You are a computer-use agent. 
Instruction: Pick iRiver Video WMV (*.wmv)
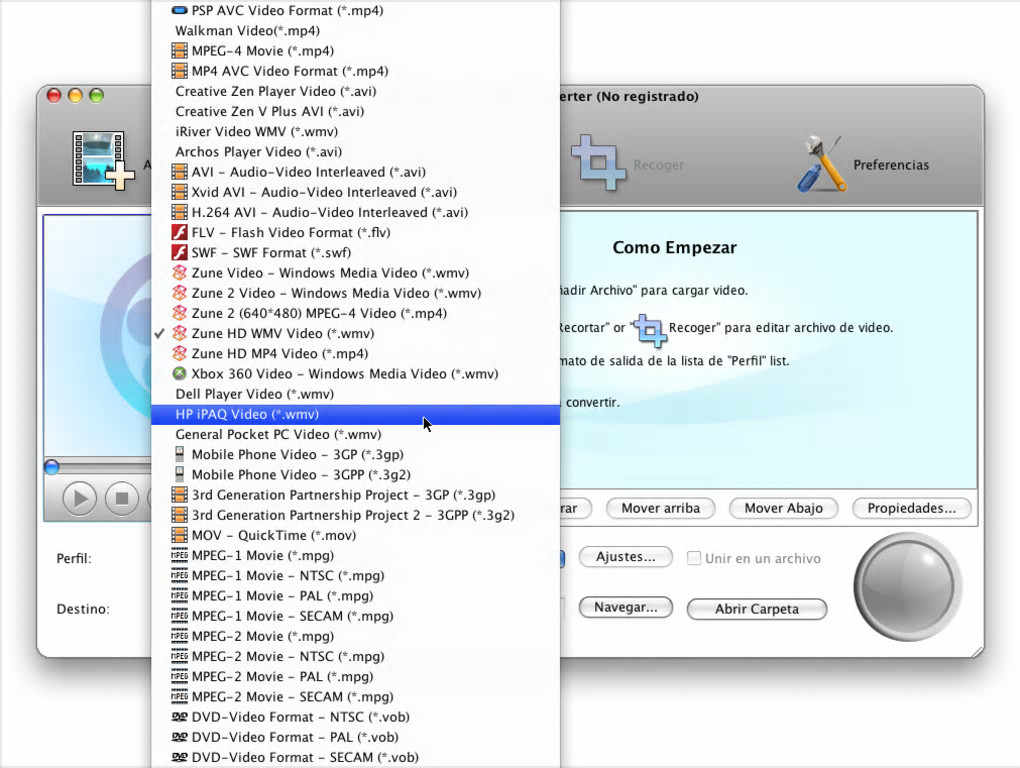click(x=355, y=131)
